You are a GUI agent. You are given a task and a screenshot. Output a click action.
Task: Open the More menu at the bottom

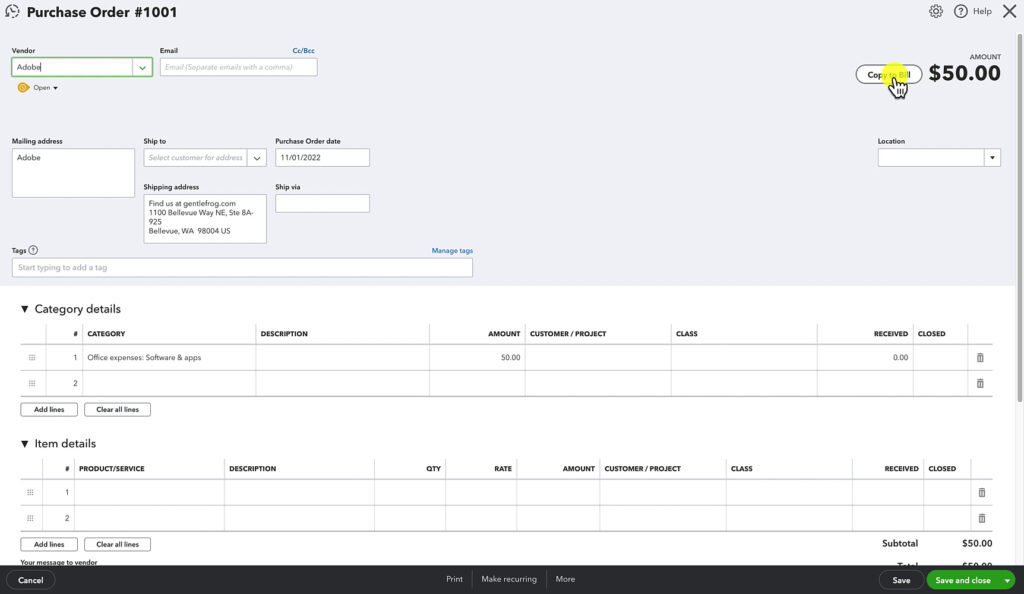(x=565, y=578)
